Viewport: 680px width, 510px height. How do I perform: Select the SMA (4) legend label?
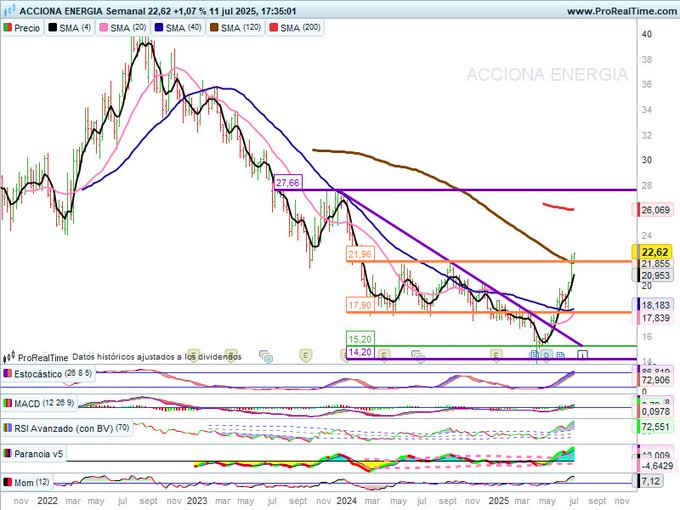coord(75,28)
